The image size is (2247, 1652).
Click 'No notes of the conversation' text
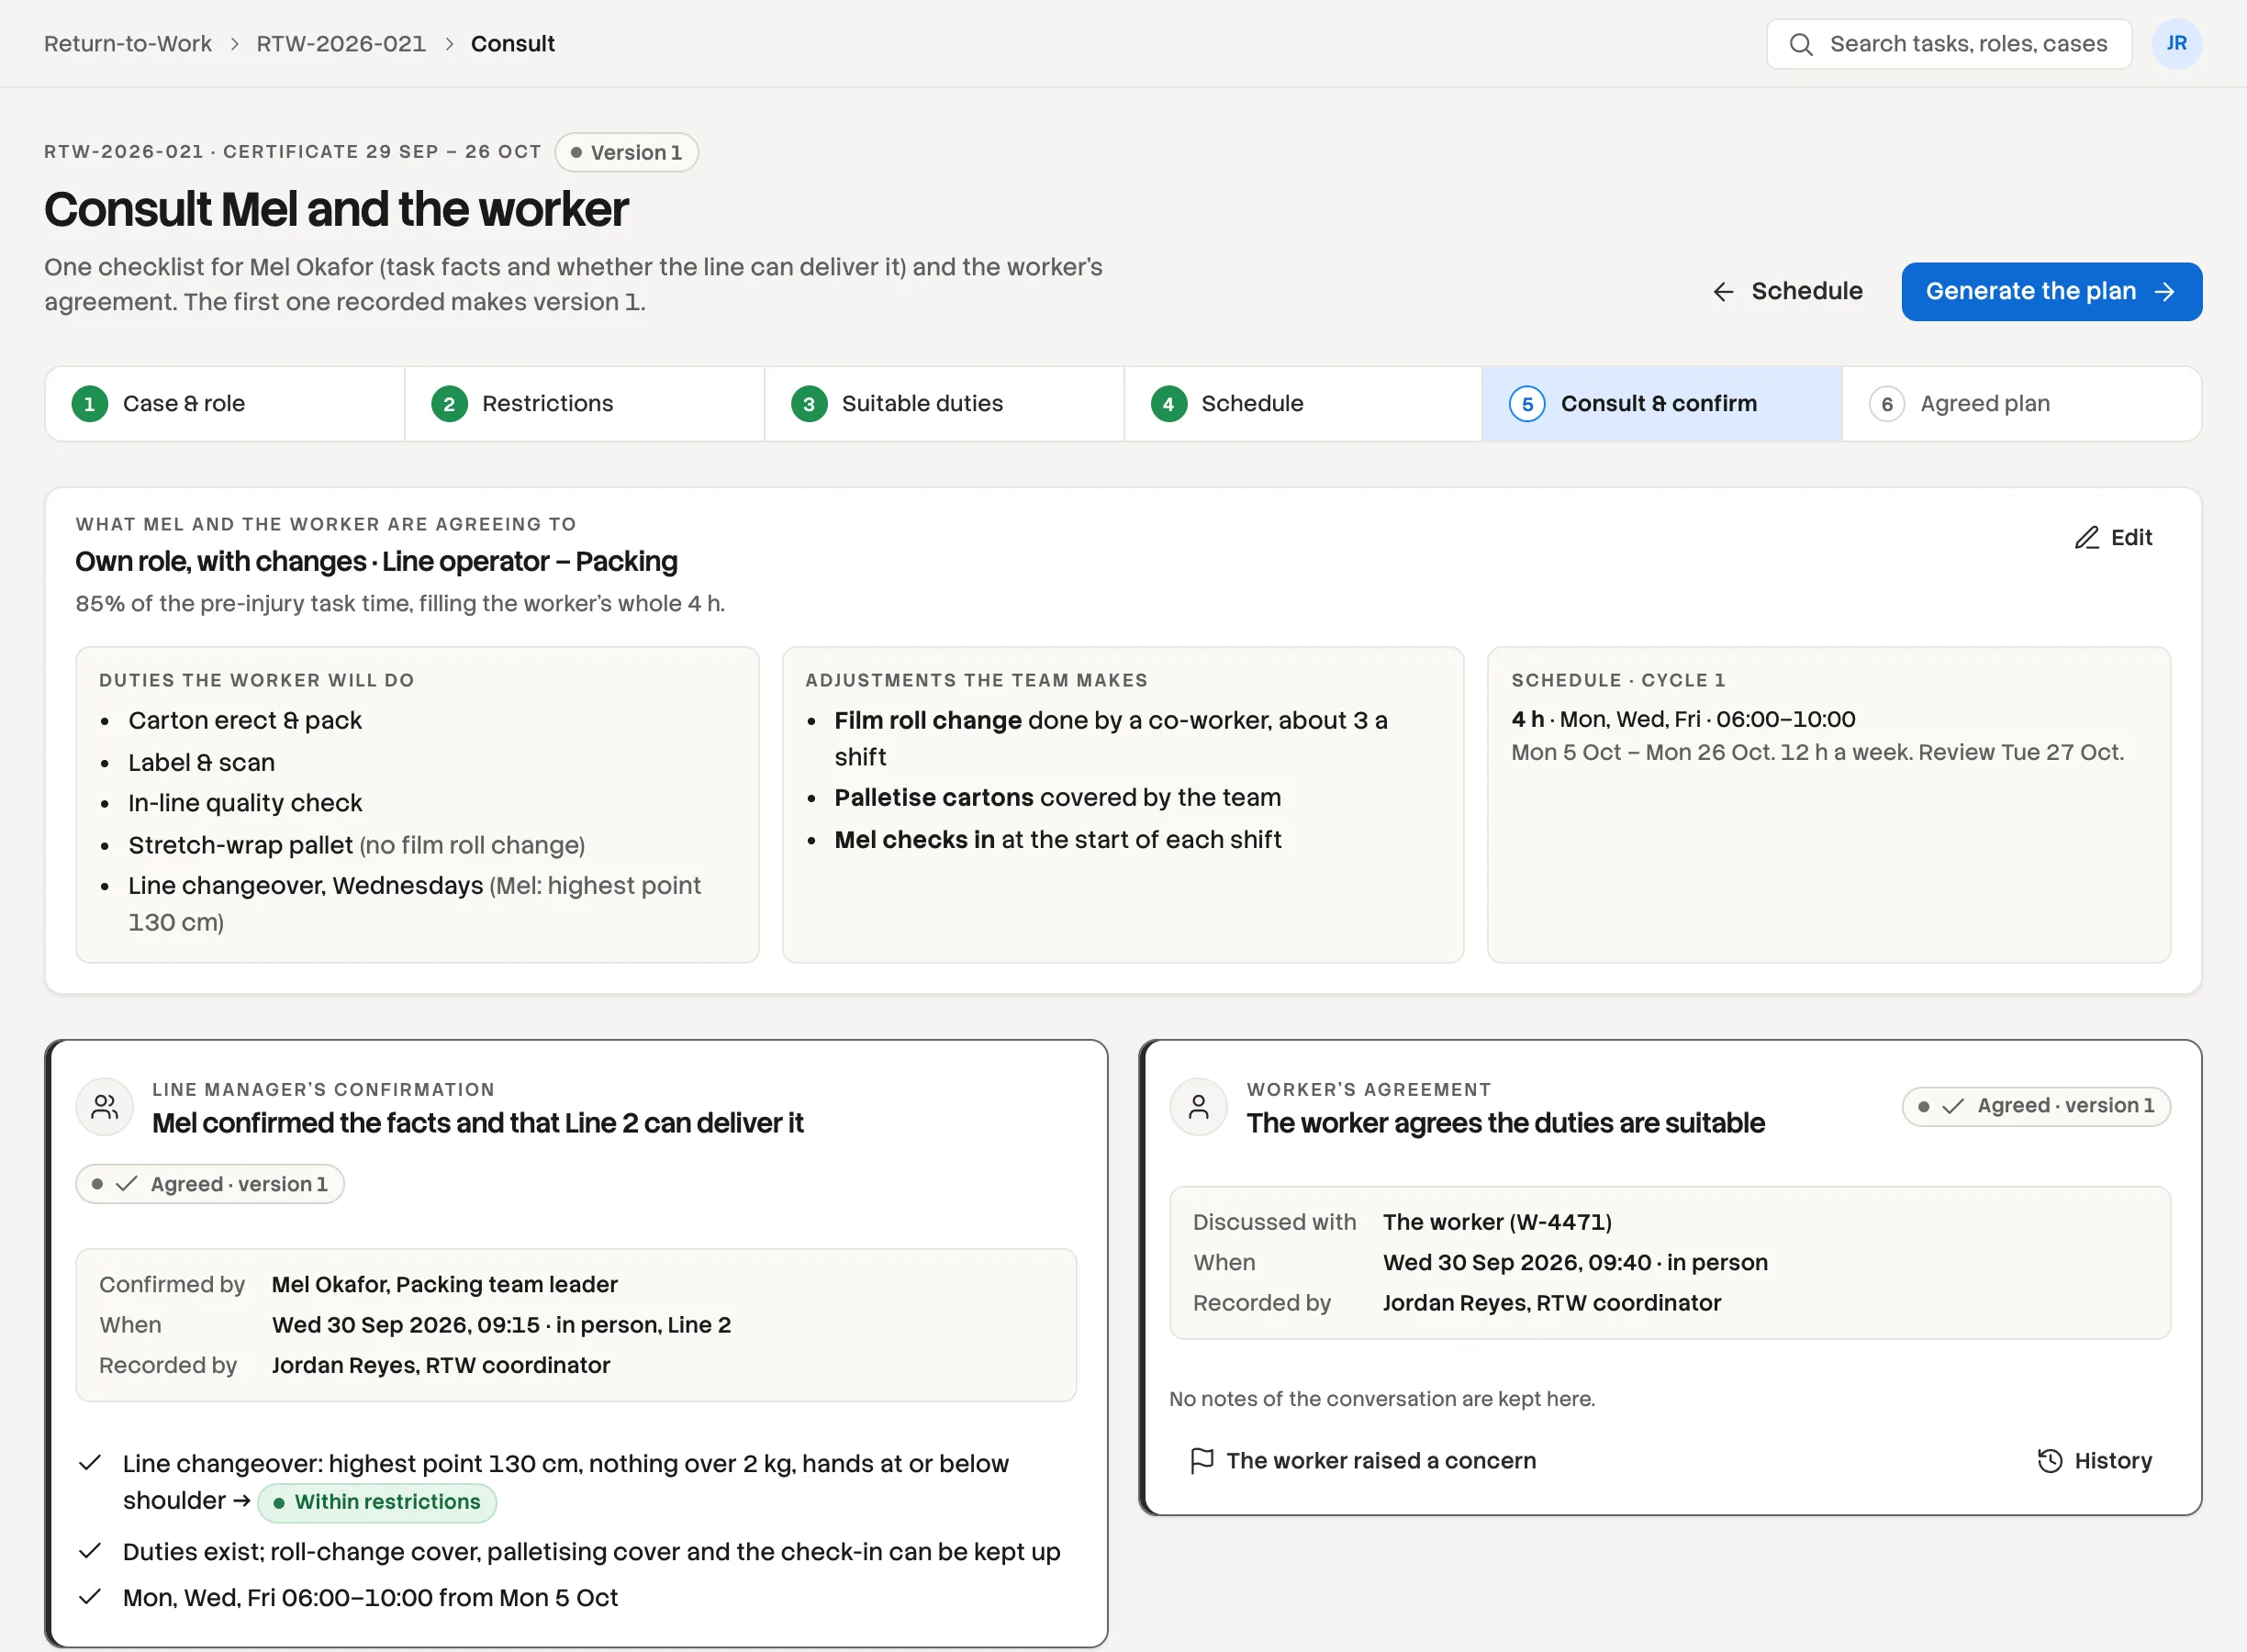[1382, 1399]
